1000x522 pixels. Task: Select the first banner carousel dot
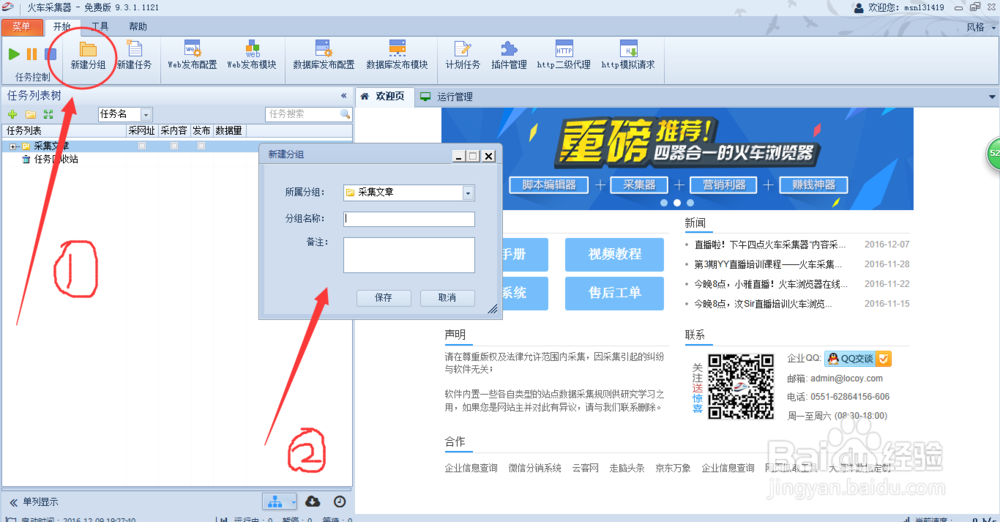click(664, 203)
